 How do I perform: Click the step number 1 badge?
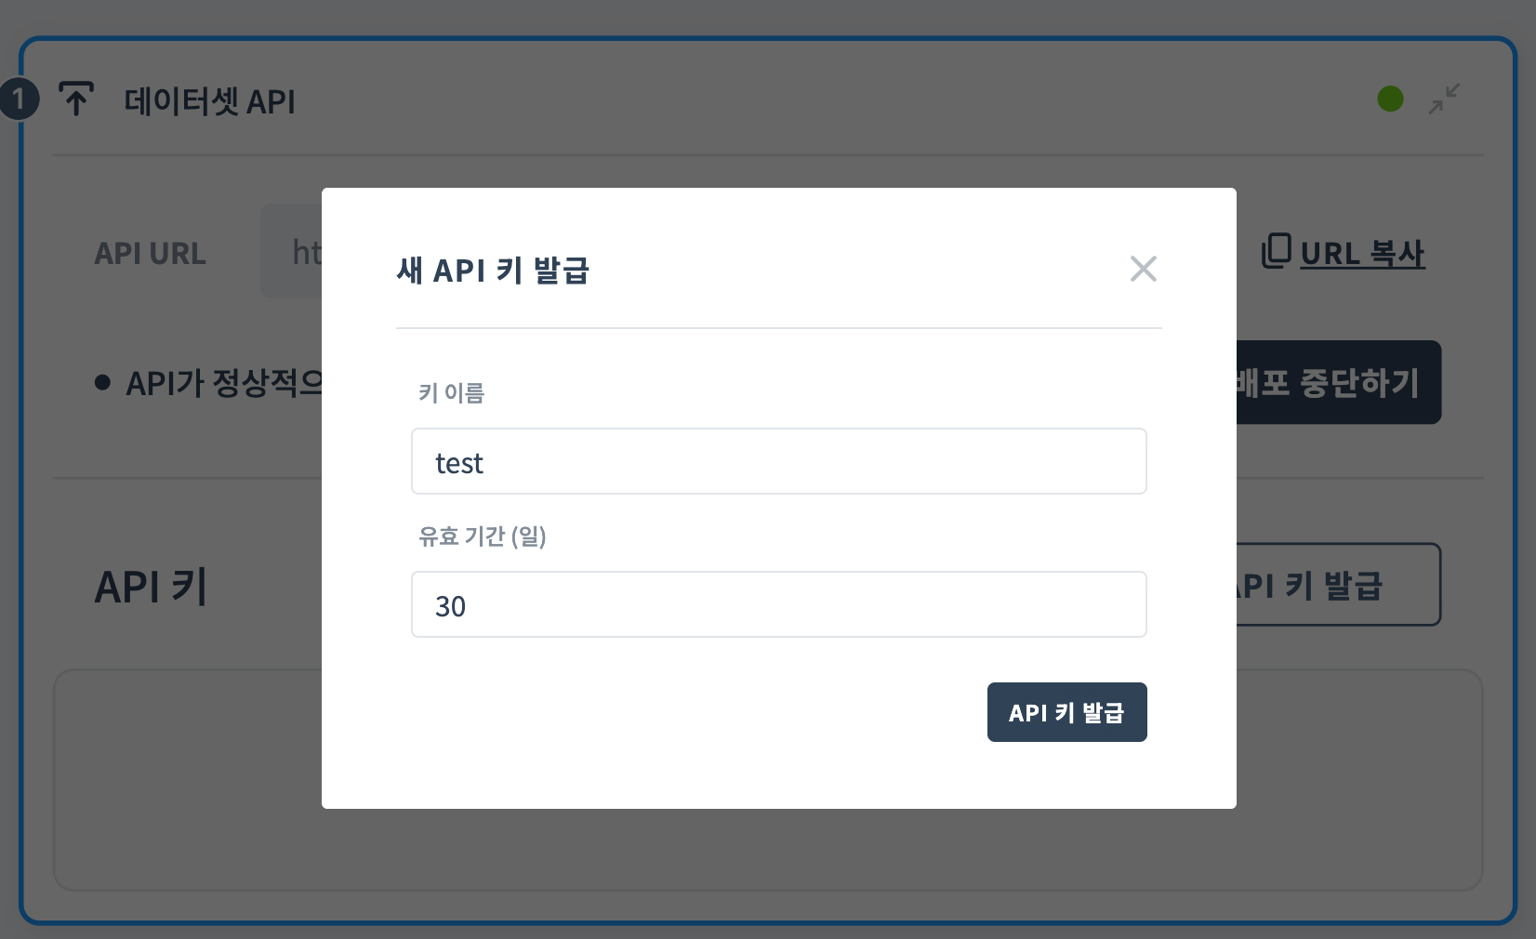pos(18,99)
